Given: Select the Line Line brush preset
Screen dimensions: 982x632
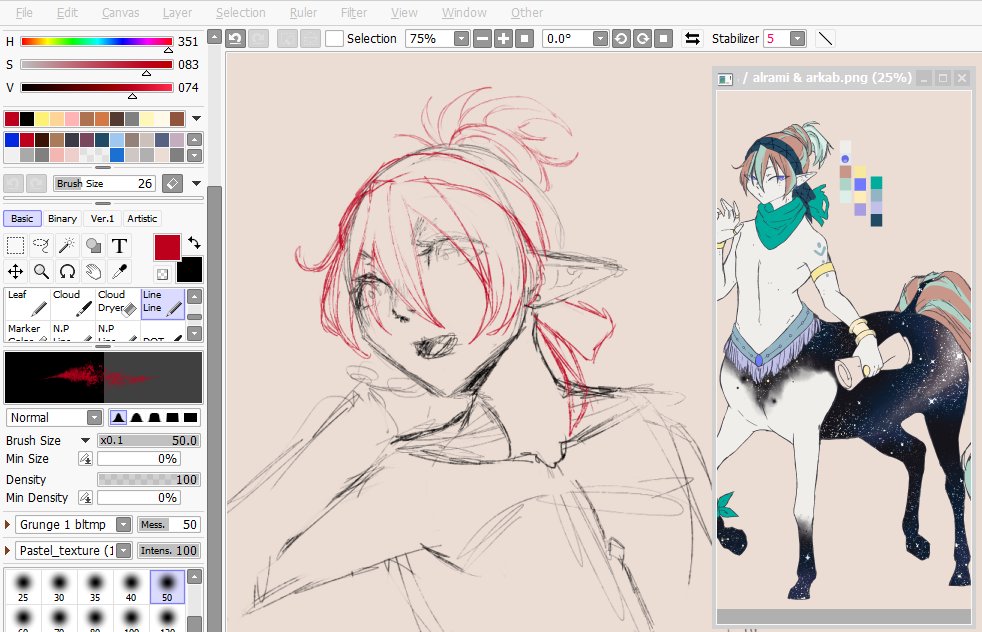Looking at the screenshot, I should click(x=163, y=304).
